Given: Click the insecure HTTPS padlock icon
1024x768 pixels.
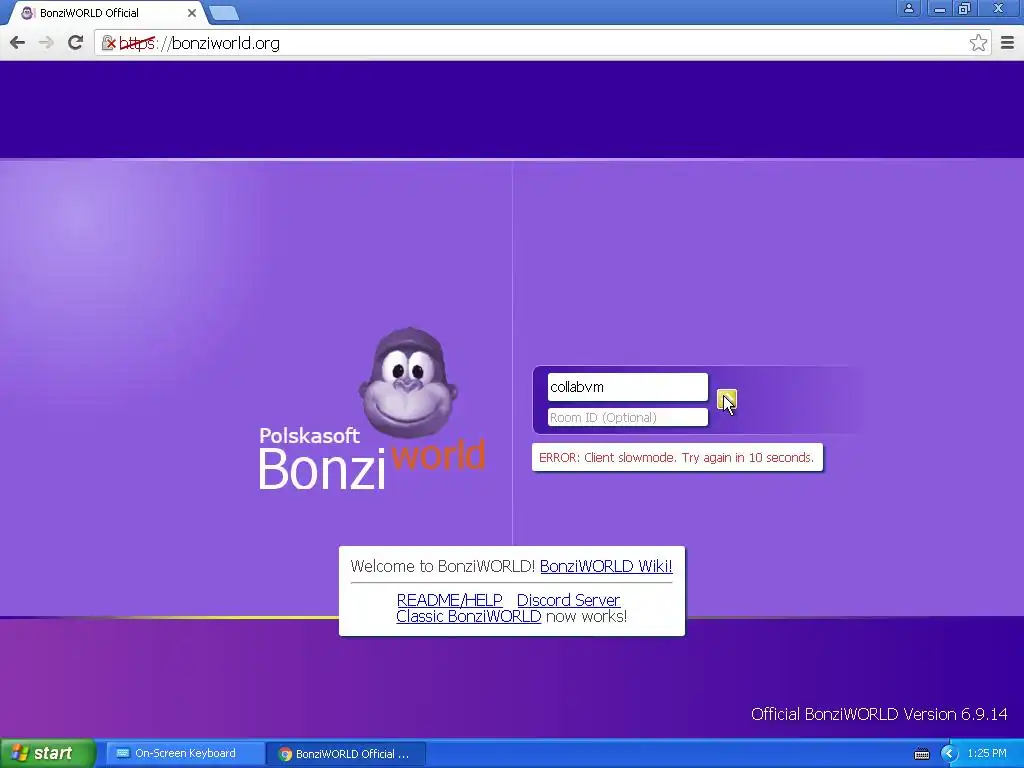Looking at the screenshot, I should 108,43.
